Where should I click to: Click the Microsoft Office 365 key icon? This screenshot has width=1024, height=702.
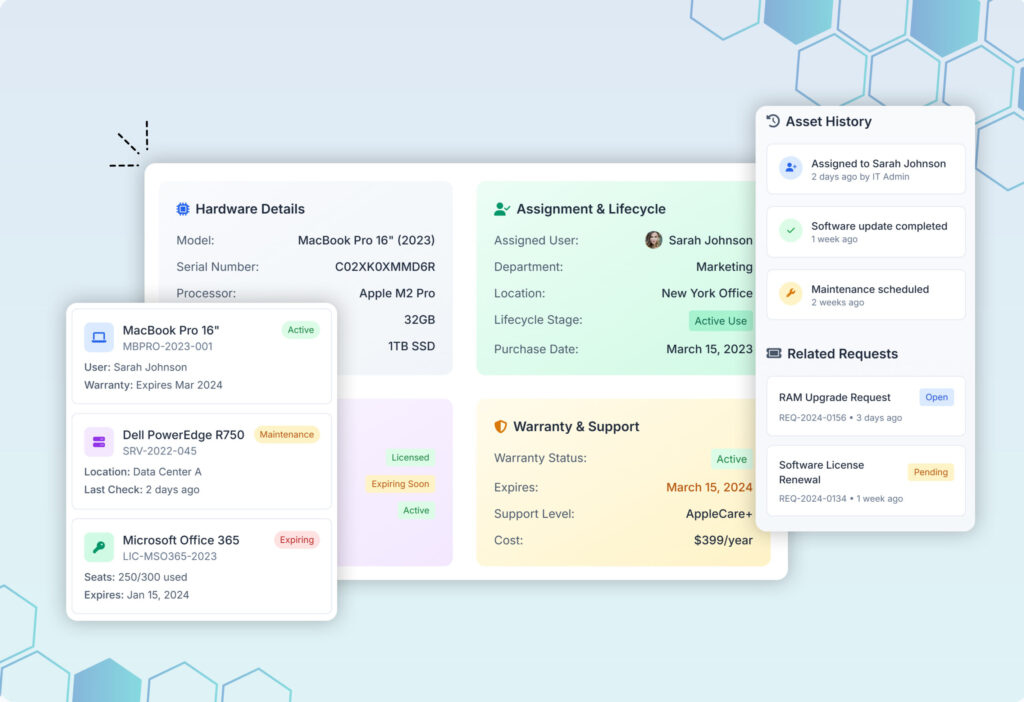point(99,547)
